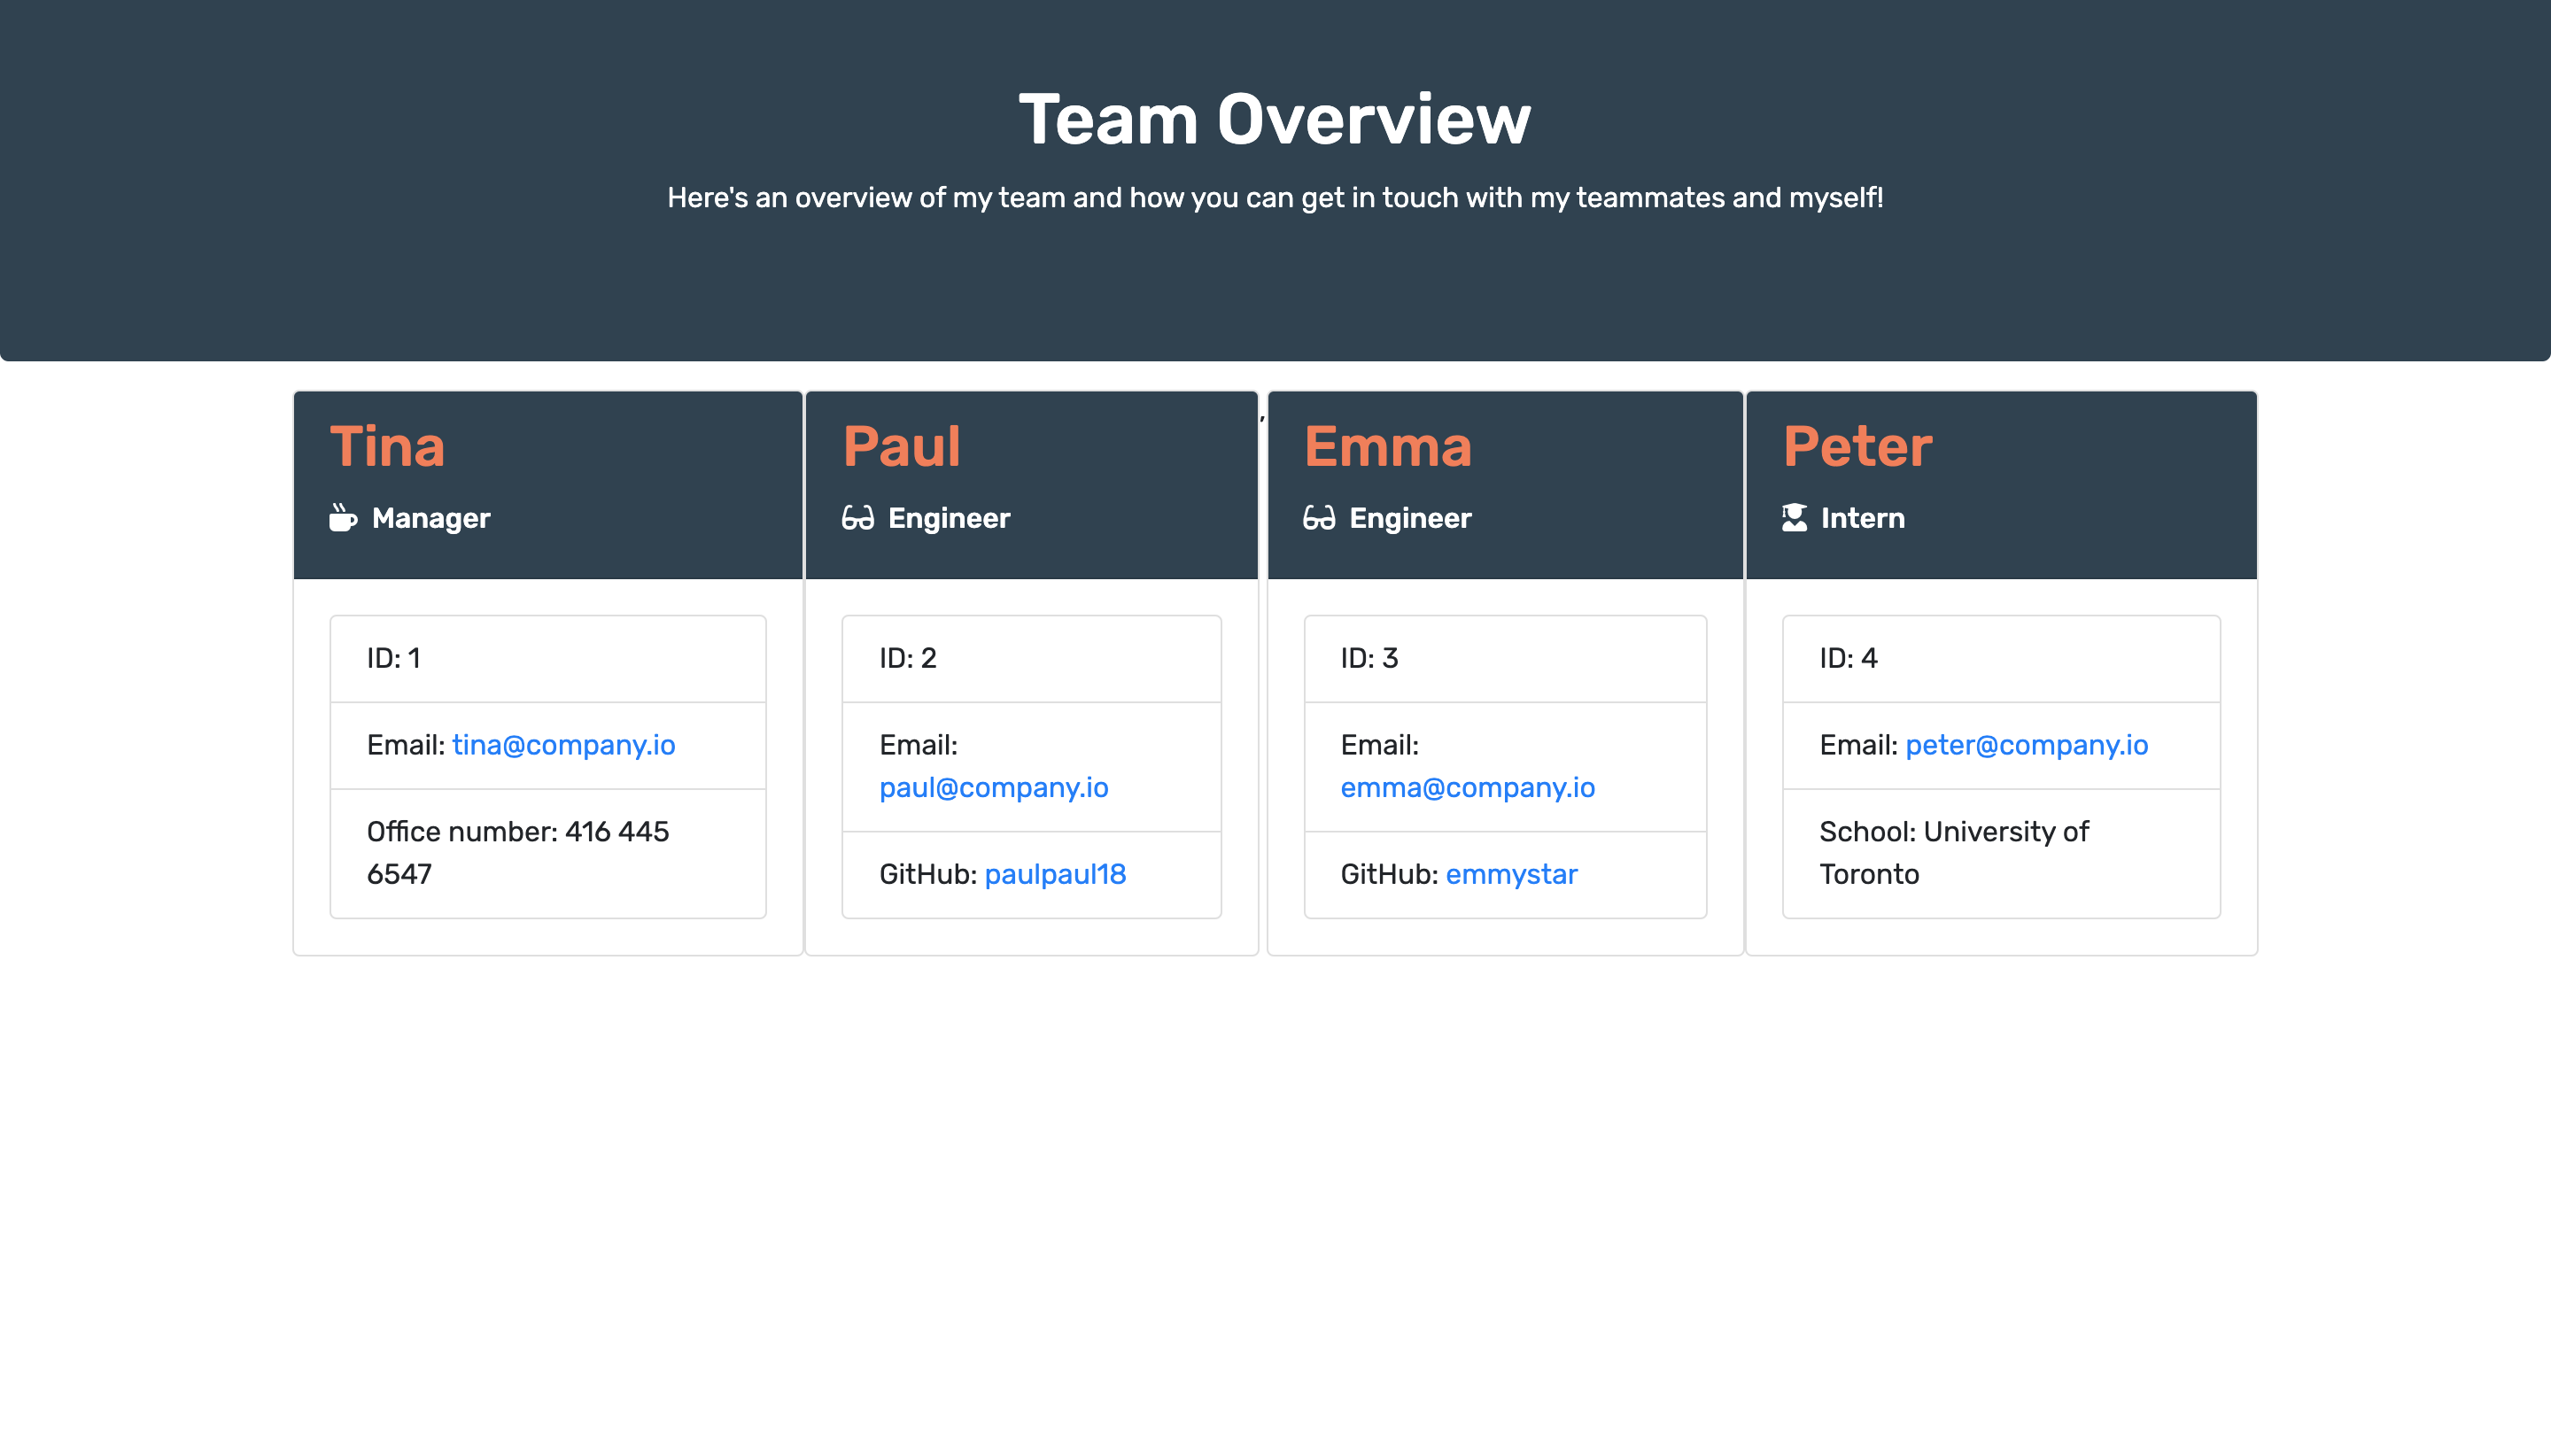Image resolution: width=2551 pixels, height=1456 pixels.
Task: Open tina@company.io email link
Action: coord(564,745)
